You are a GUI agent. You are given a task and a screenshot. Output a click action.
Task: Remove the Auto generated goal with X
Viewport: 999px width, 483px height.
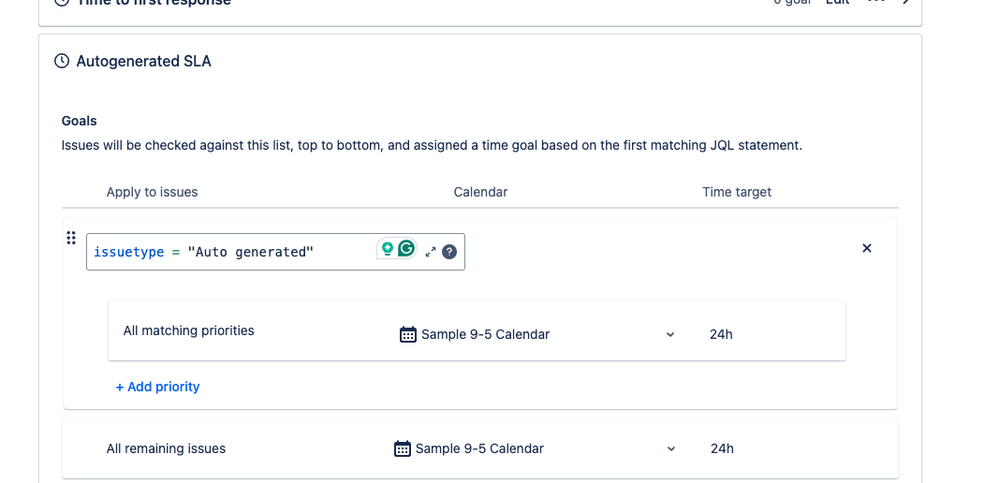point(866,248)
